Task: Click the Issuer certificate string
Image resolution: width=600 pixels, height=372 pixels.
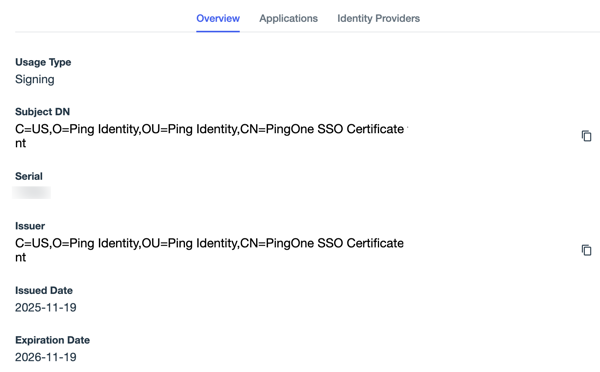Action: [210, 250]
